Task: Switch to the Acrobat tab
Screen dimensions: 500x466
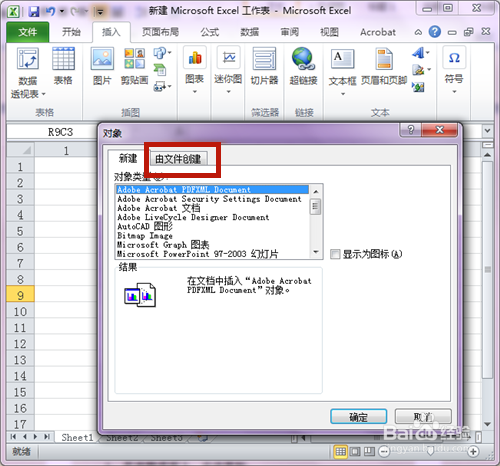Action: point(378,32)
